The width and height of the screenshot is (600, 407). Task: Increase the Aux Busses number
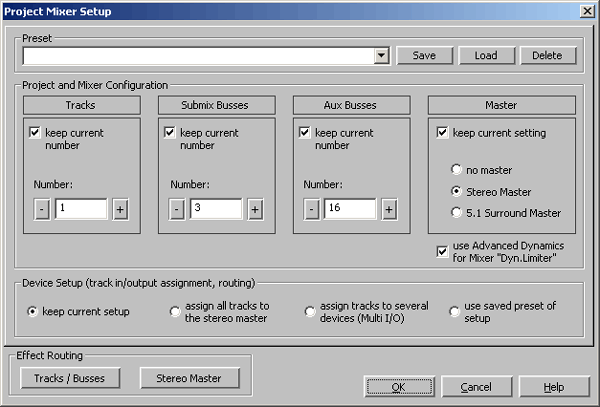tap(389, 209)
